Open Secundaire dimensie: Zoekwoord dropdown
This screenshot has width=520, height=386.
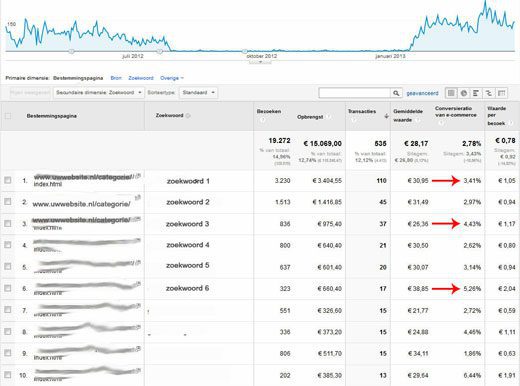point(99,93)
